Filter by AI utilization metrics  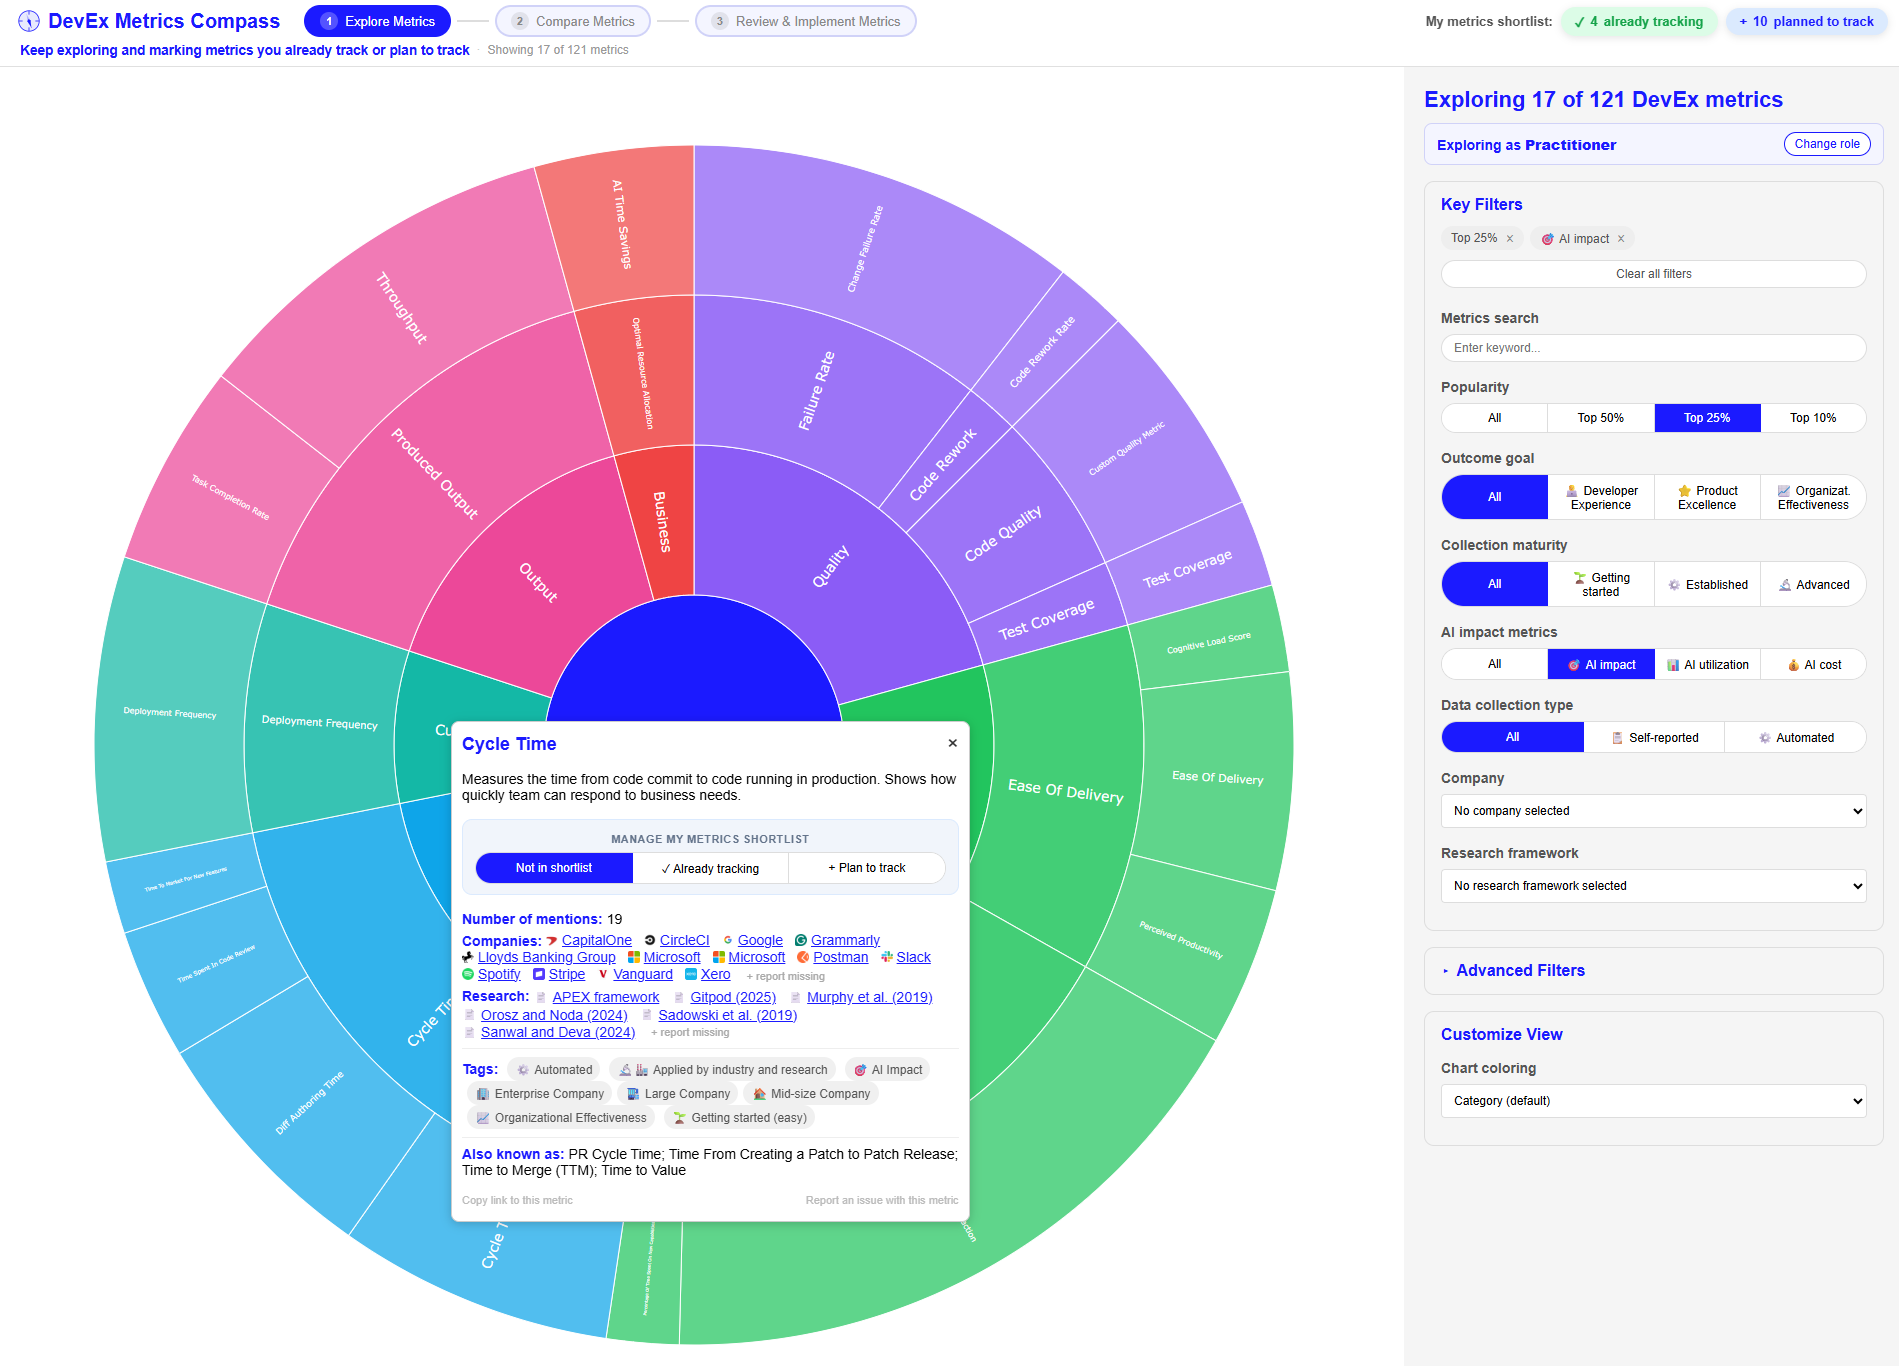pos(1708,664)
